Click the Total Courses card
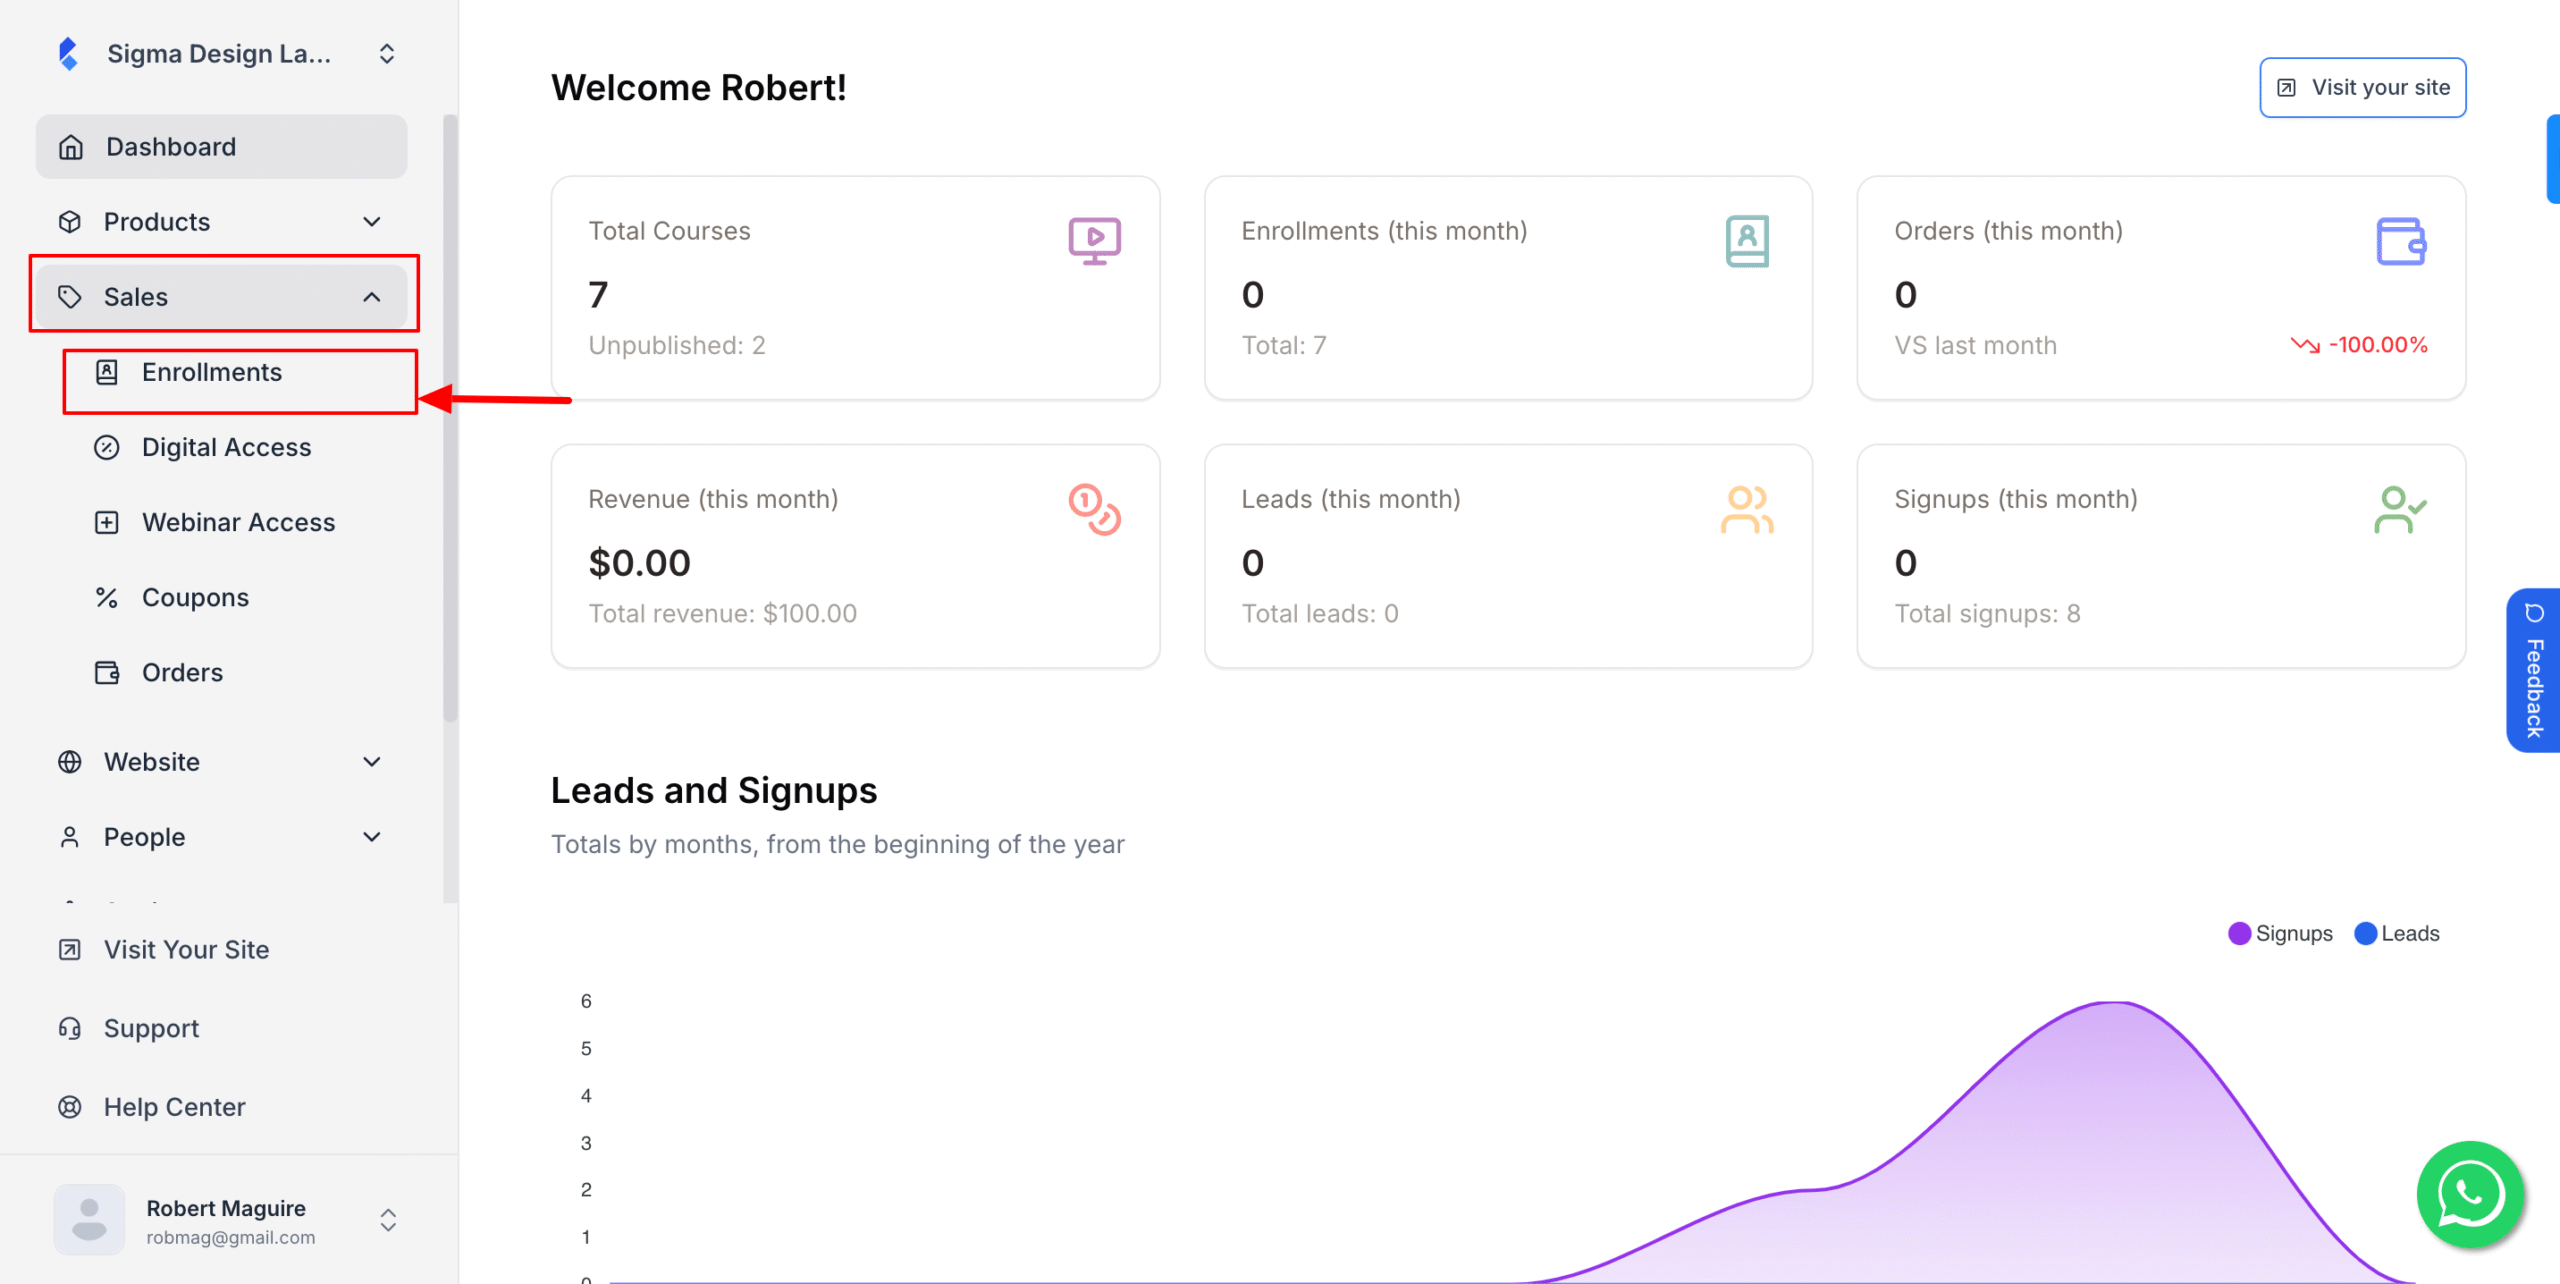Viewport: 2560px width, 1284px height. tap(855, 289)
